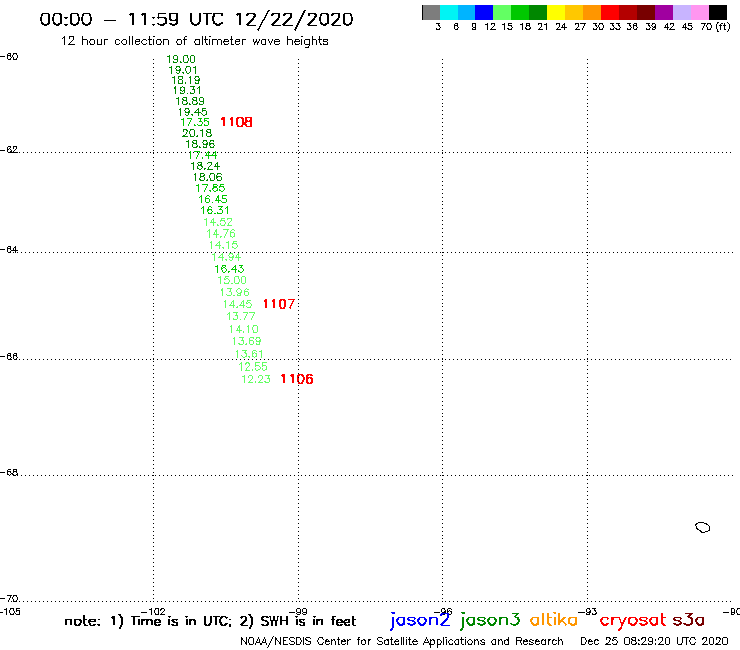Click wave height value 14.10

click(244, 329)
